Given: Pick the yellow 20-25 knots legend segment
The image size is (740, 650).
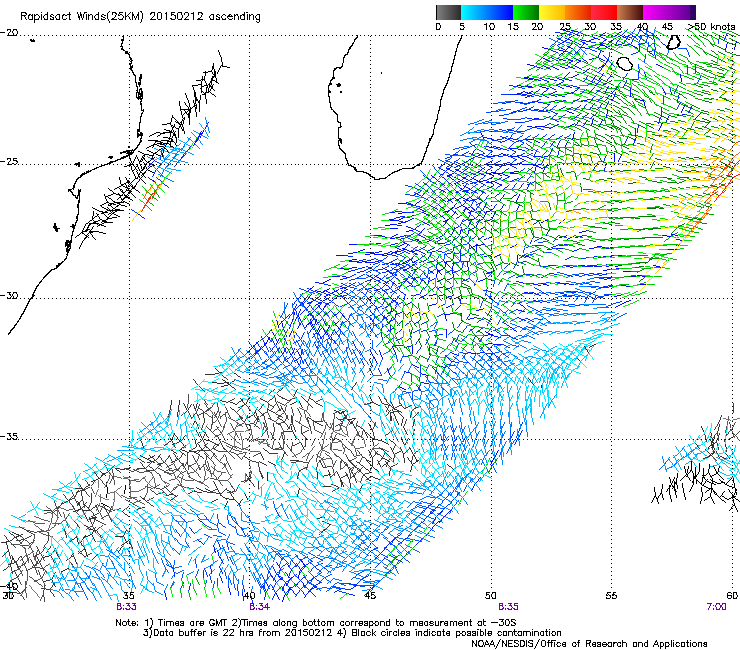Looking at the screenshot, I should (552, 12).
